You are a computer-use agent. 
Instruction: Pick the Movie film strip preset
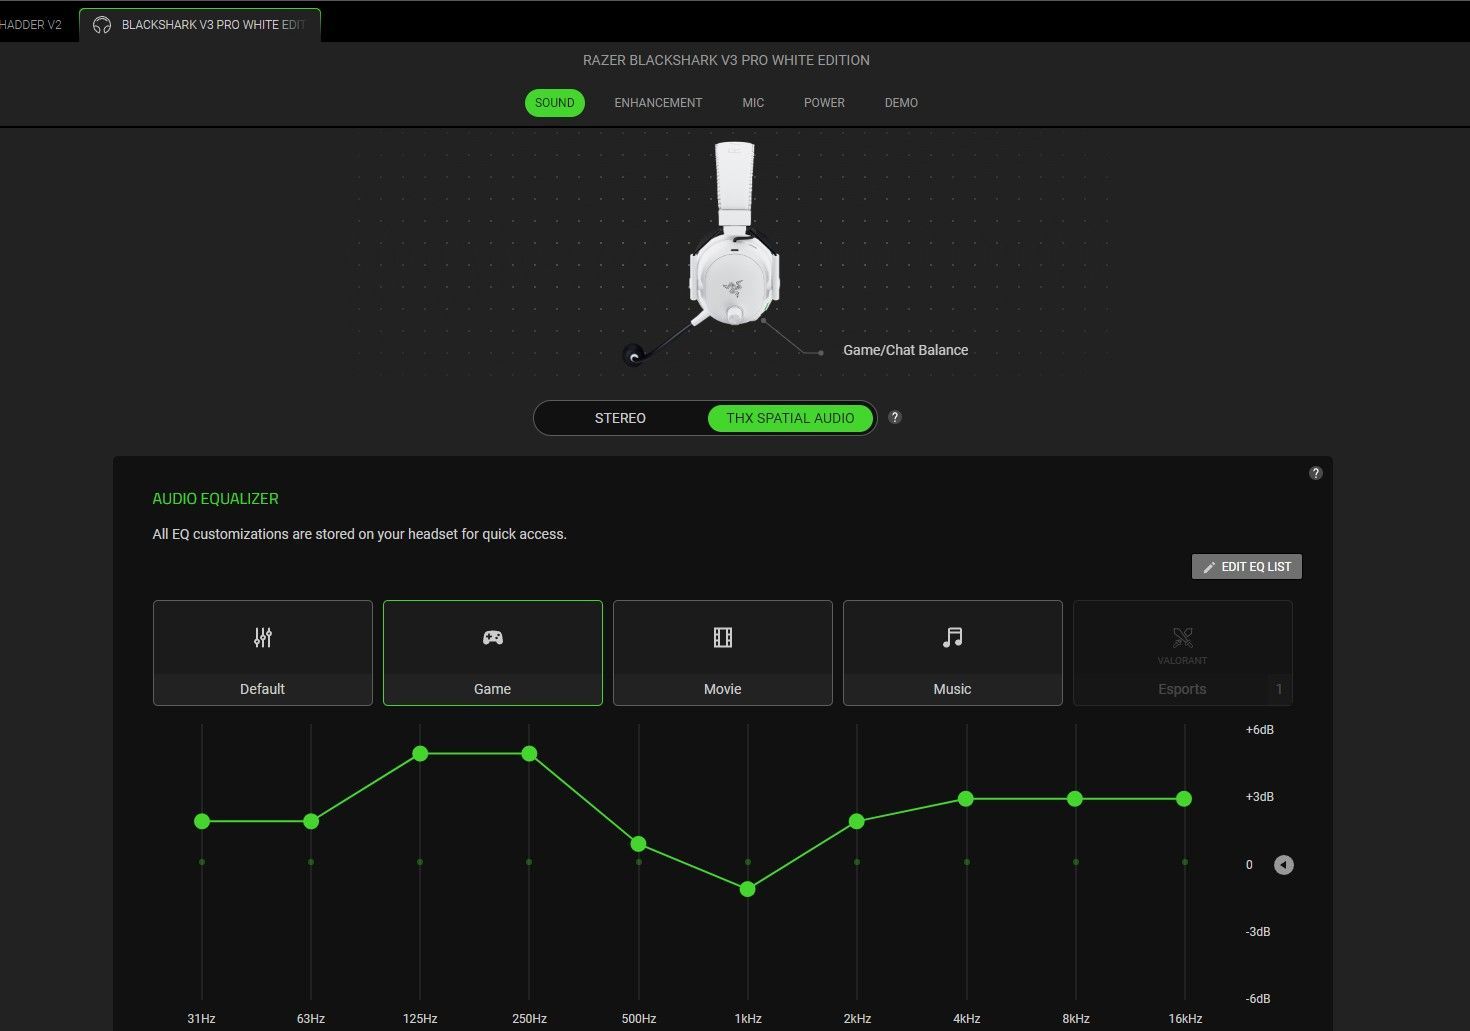(722, 638)
